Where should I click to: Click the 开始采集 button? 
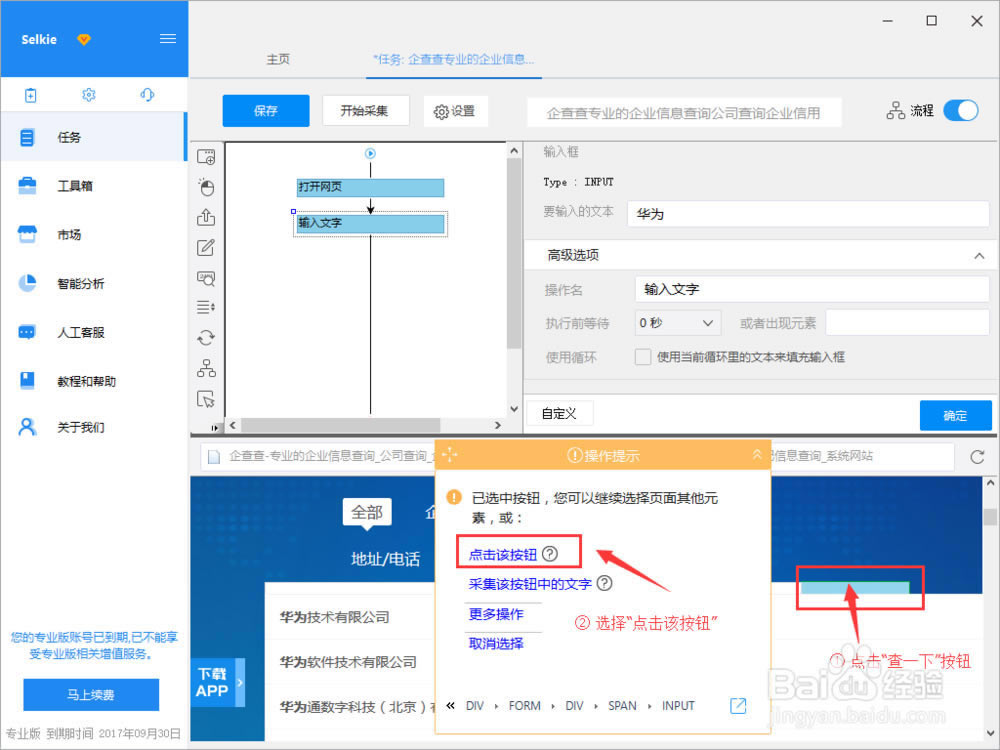364,111
